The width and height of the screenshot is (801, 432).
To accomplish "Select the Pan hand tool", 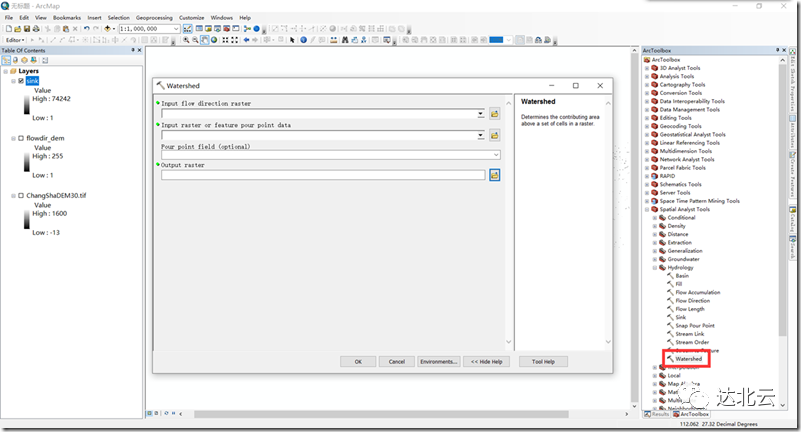I will click(x=204, y=40).
